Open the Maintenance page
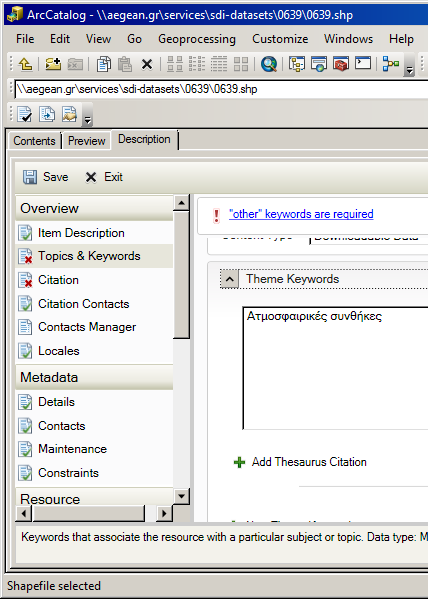Image resolution: width=428 pixels, height=599 pixels. [x=94, y=449]
